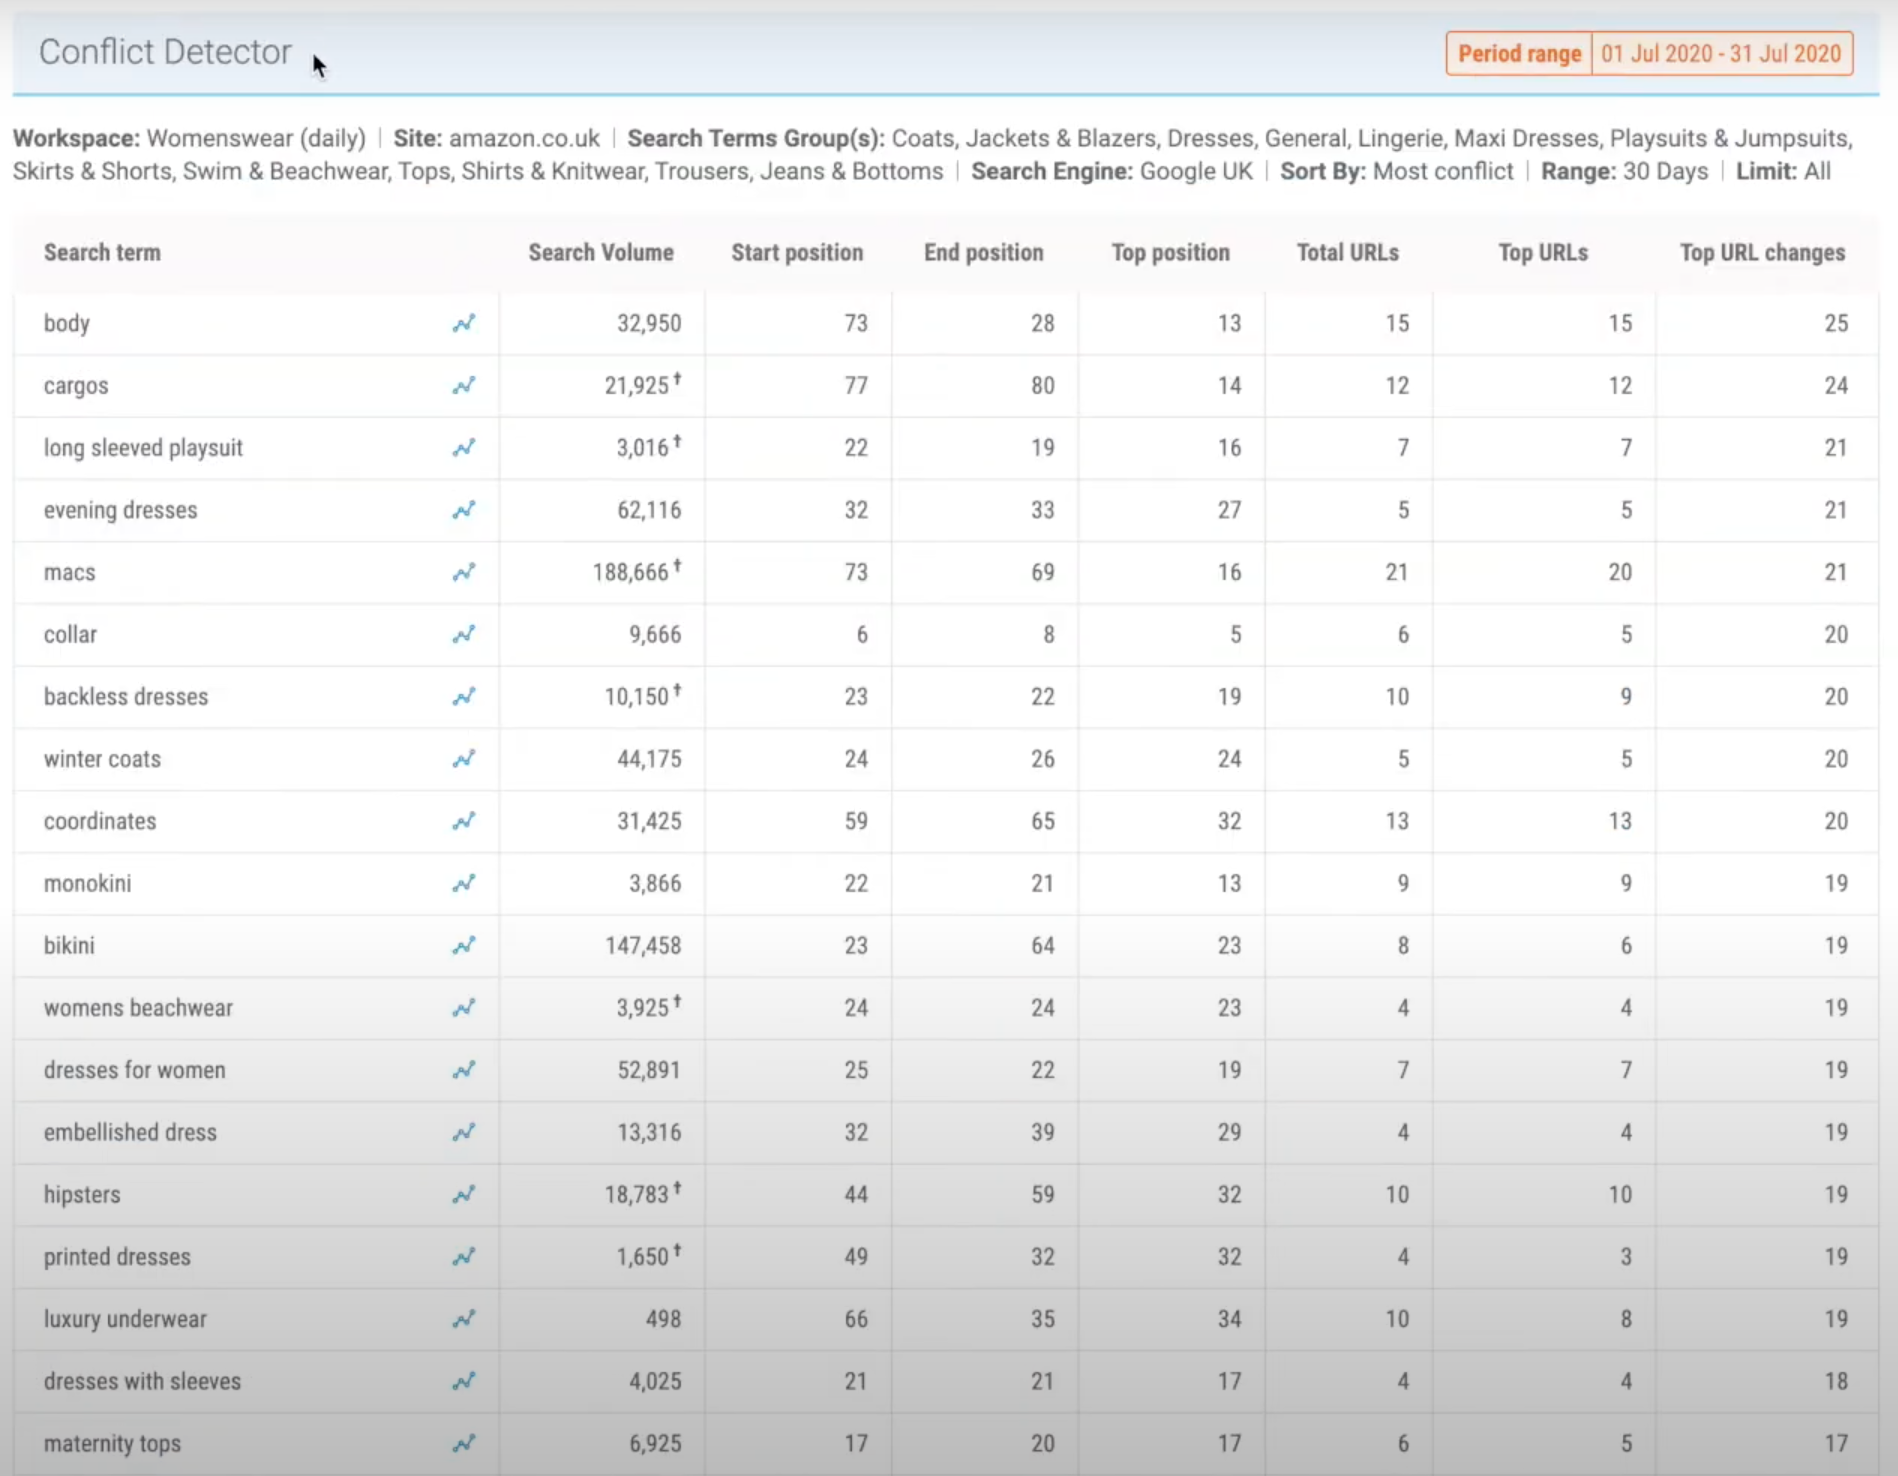Viewport: 1898px width, 1476px height.
Task: Click the Search Engine Google UK label
Action: pyautogui.click(x=1112, y=171)
